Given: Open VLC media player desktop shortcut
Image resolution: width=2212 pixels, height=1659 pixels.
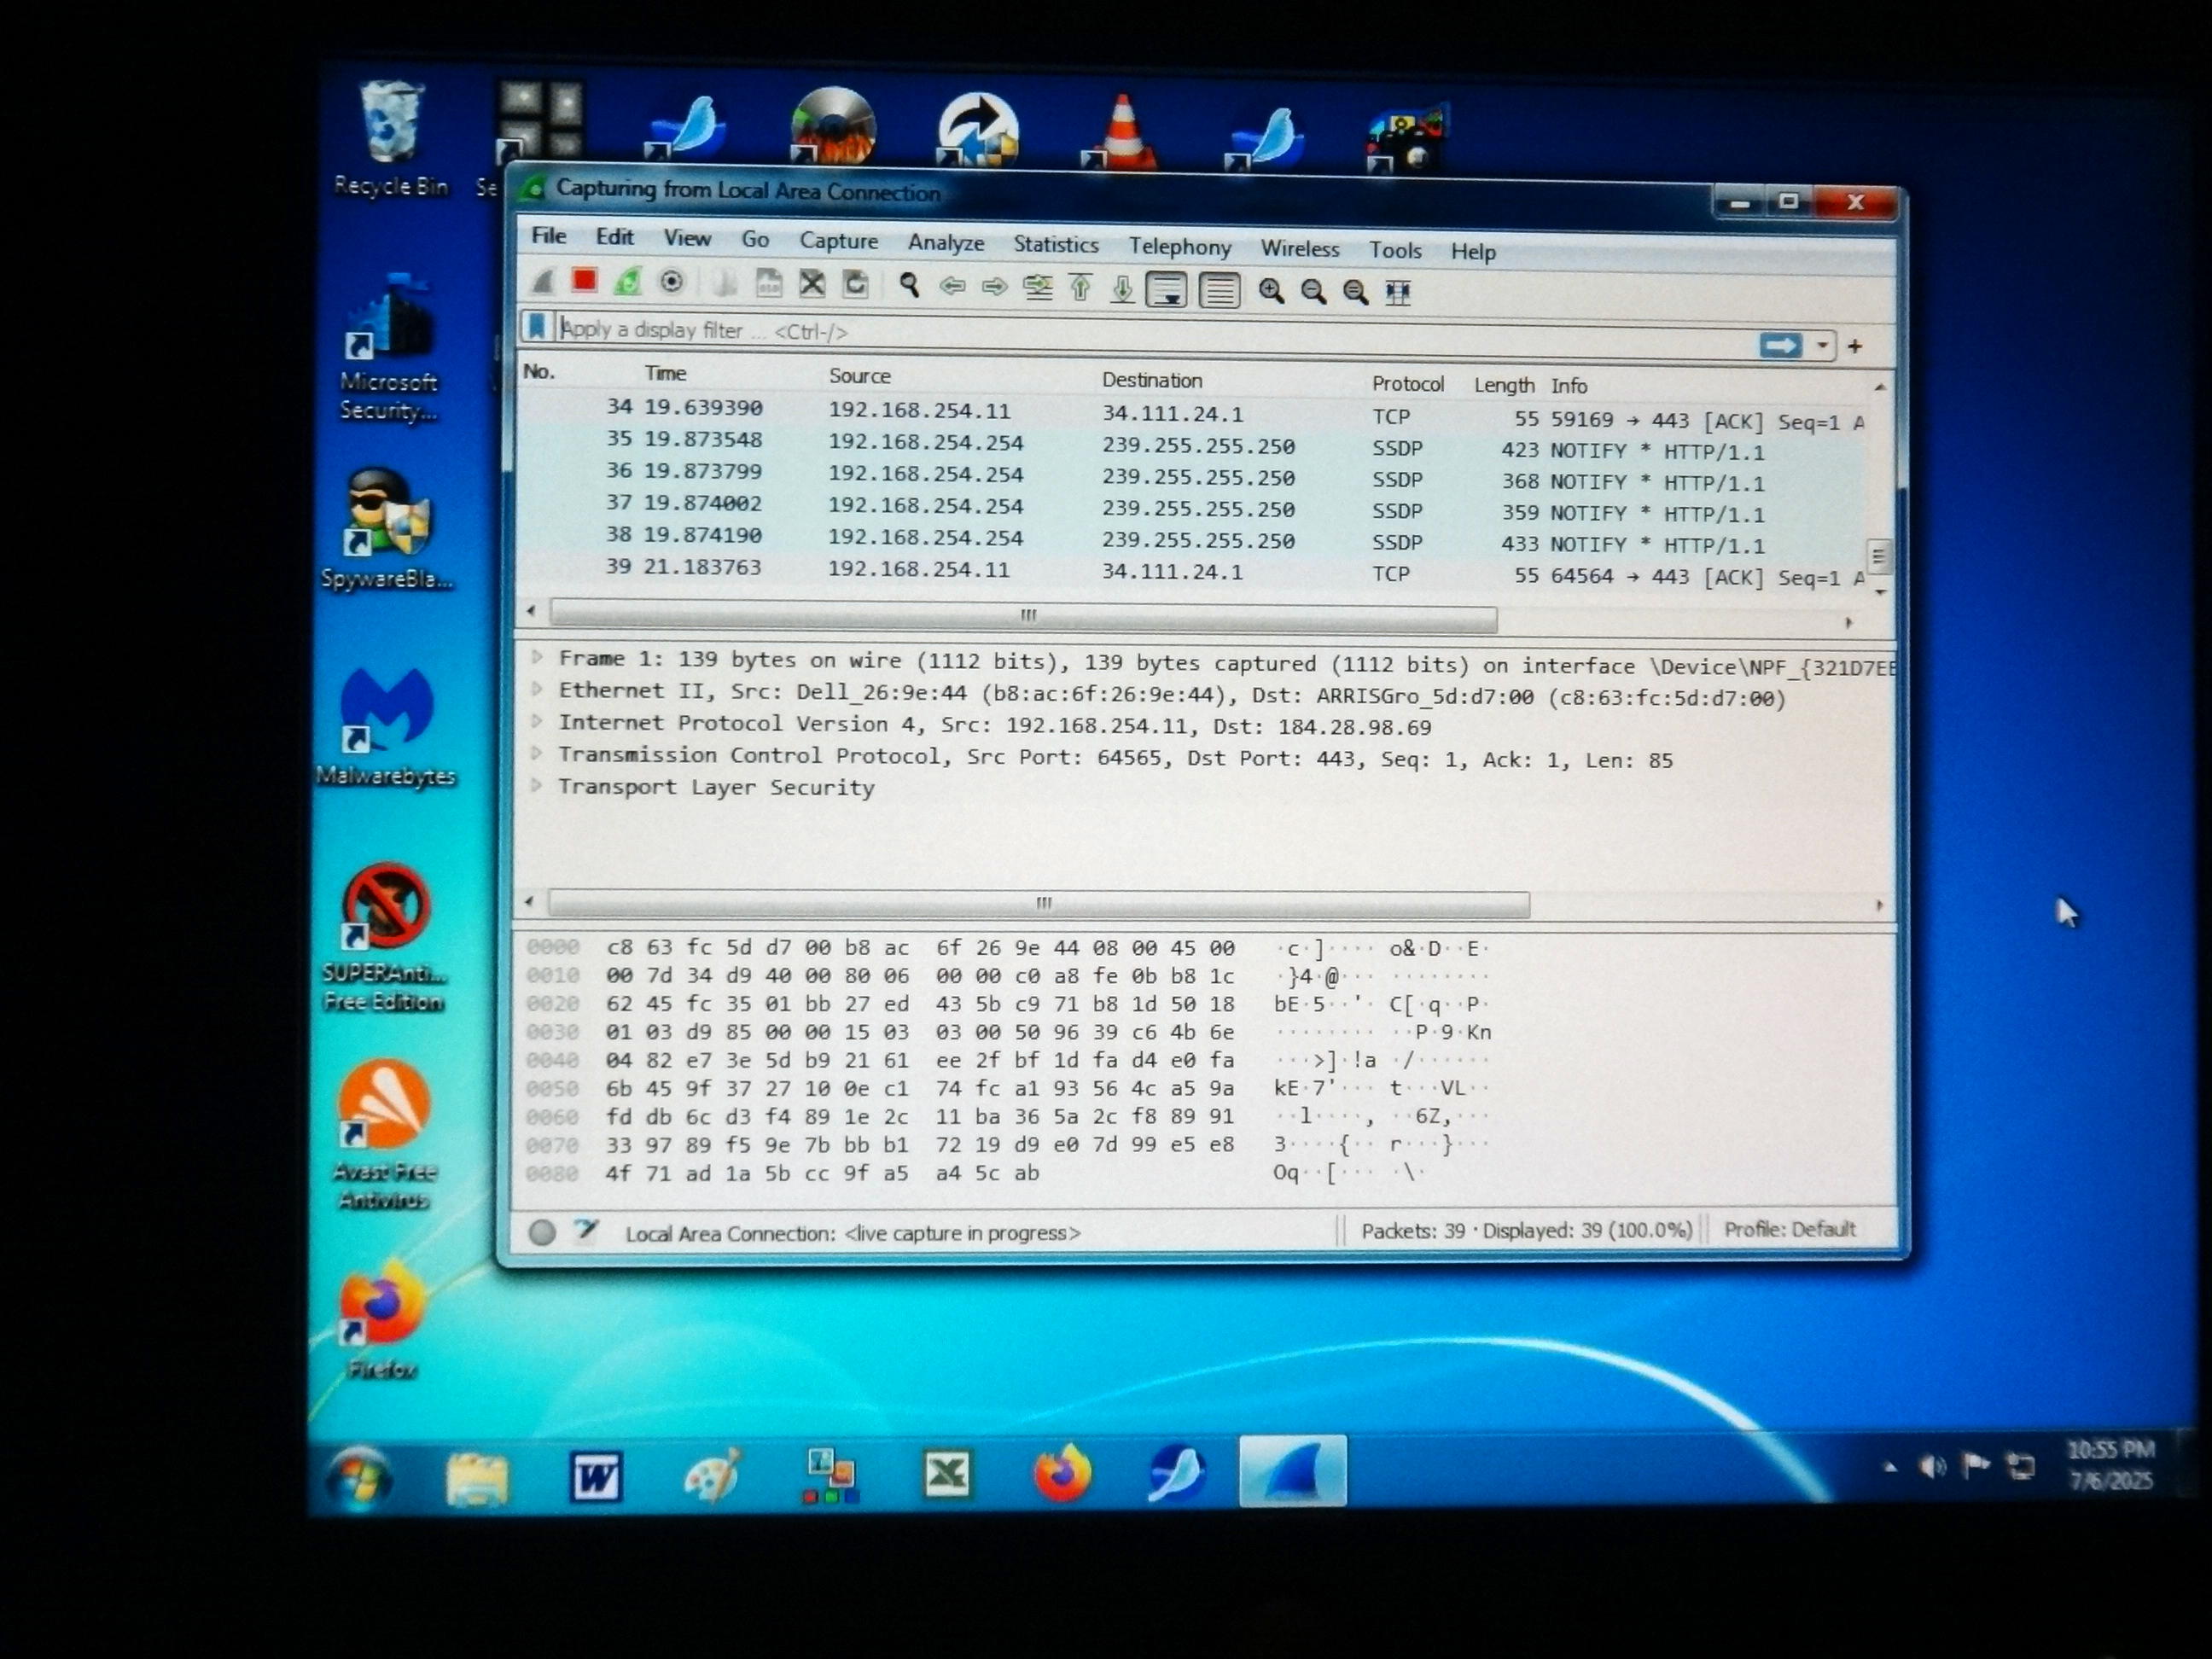Looking at the screenshot, I should click(x=1121, y=131).
